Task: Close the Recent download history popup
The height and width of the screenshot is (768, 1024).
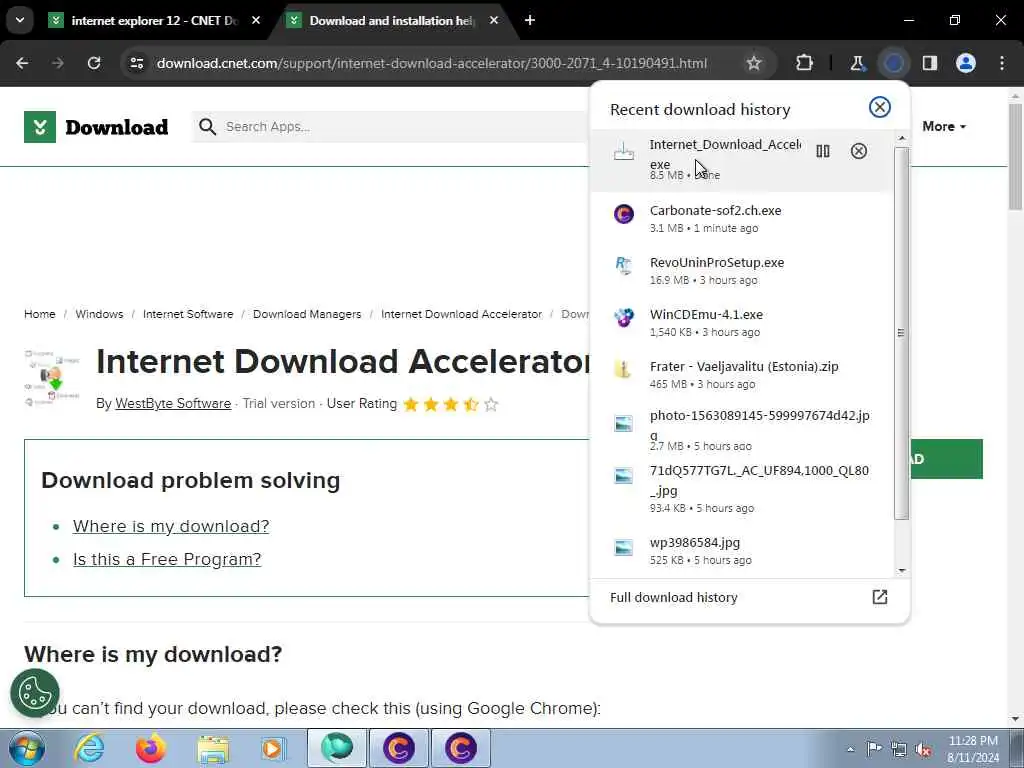Action: point(880,107)
